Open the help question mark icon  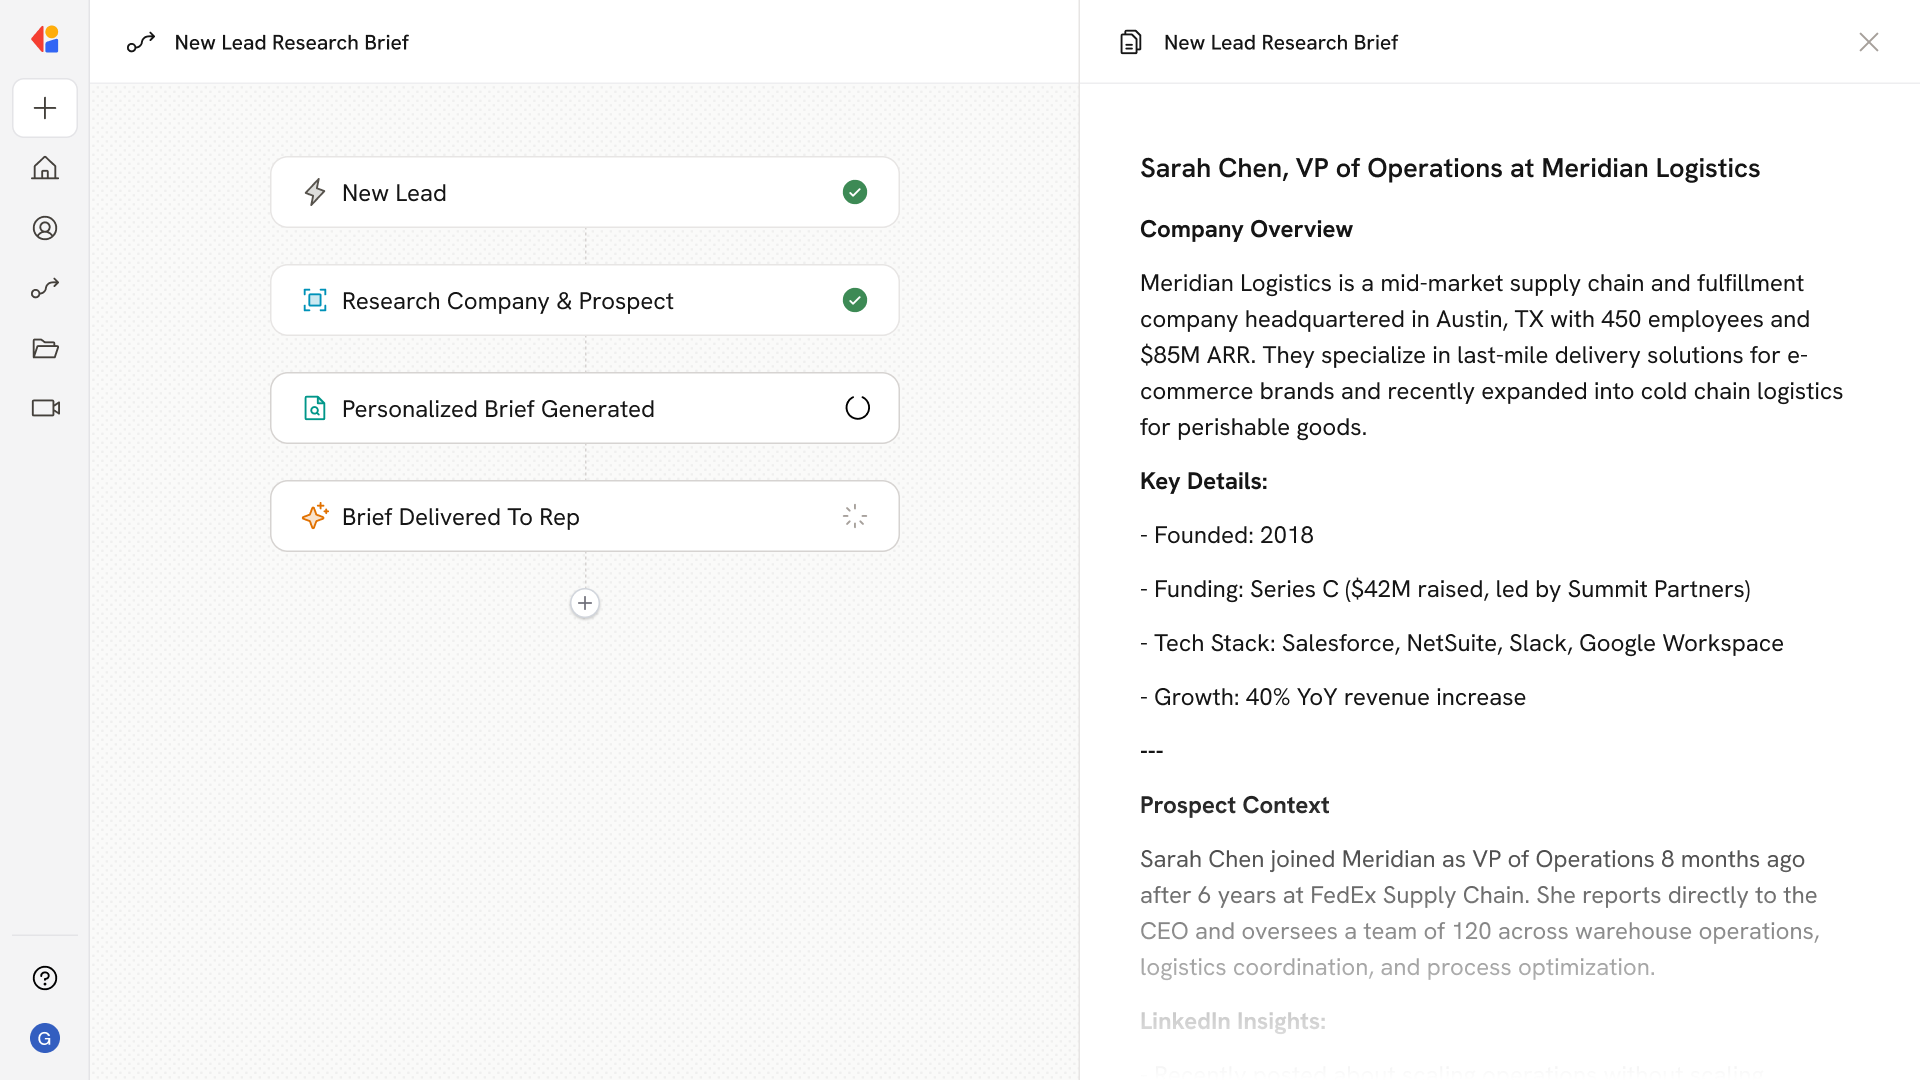45,978
